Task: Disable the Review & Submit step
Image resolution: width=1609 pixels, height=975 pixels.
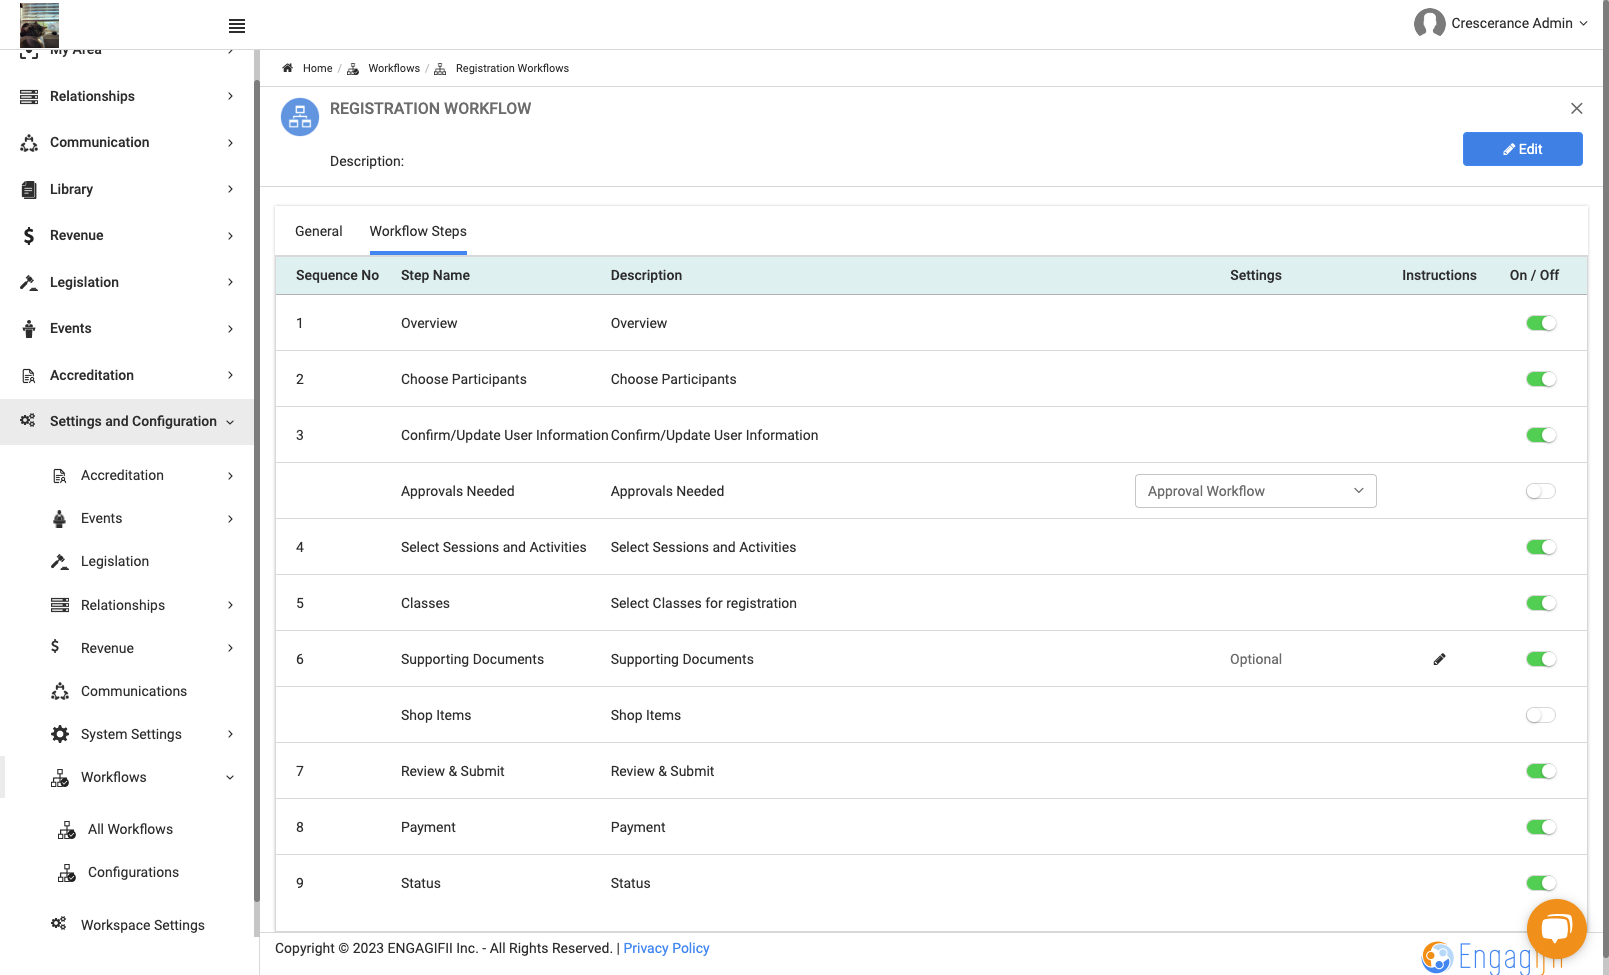Action: click(1541, 771)
